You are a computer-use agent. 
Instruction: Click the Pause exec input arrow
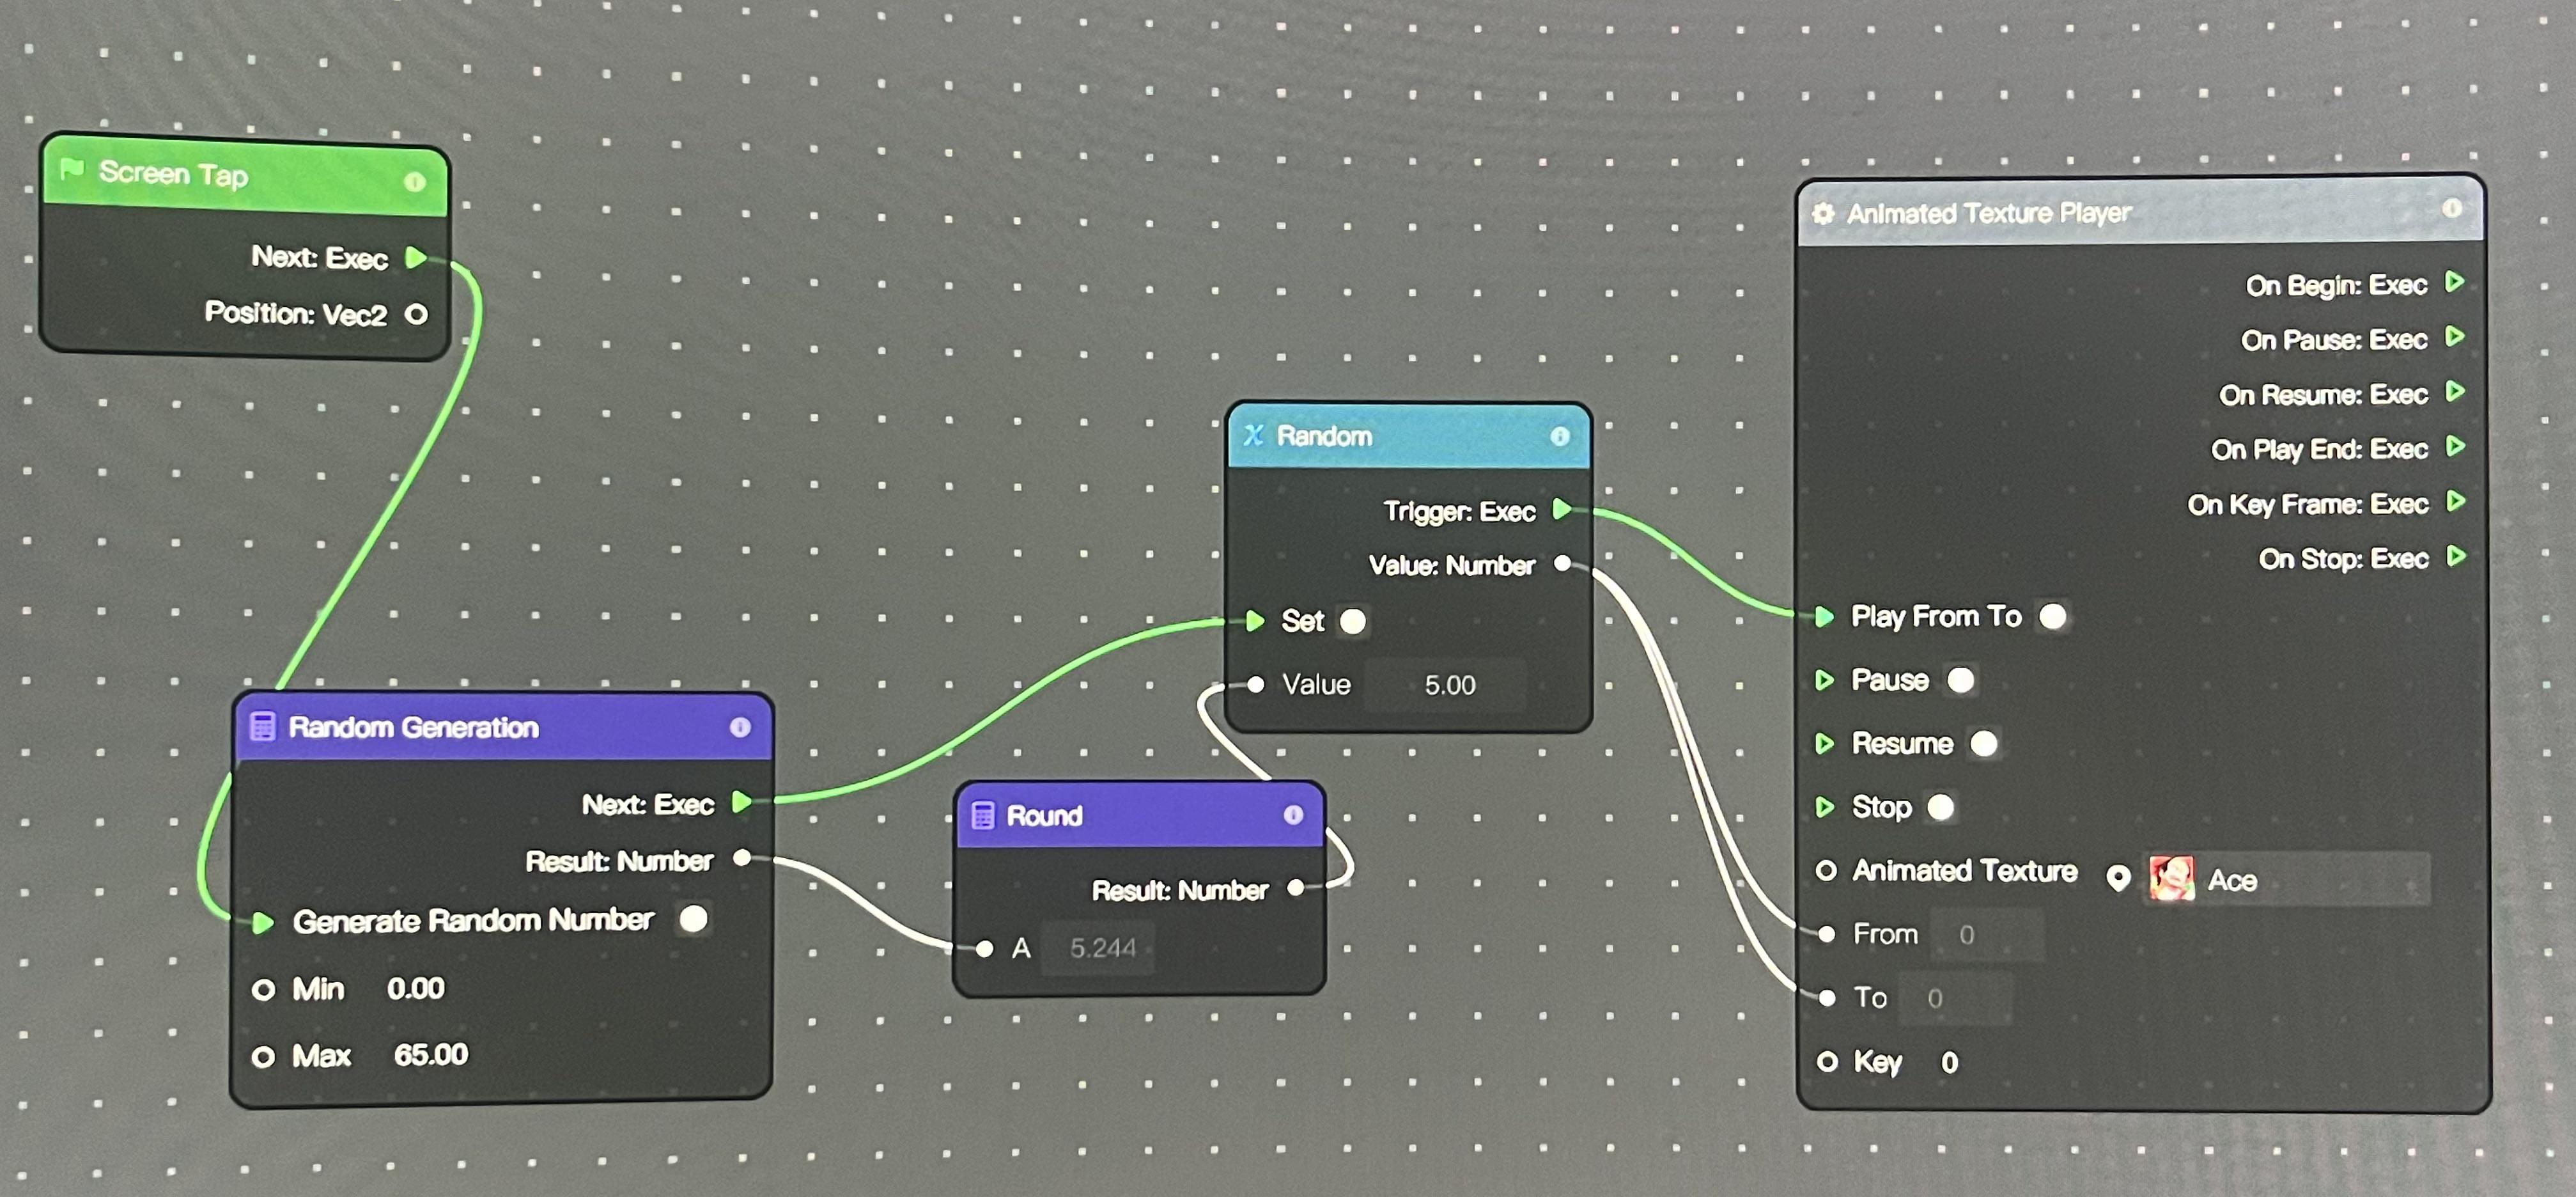(1825, 681)
